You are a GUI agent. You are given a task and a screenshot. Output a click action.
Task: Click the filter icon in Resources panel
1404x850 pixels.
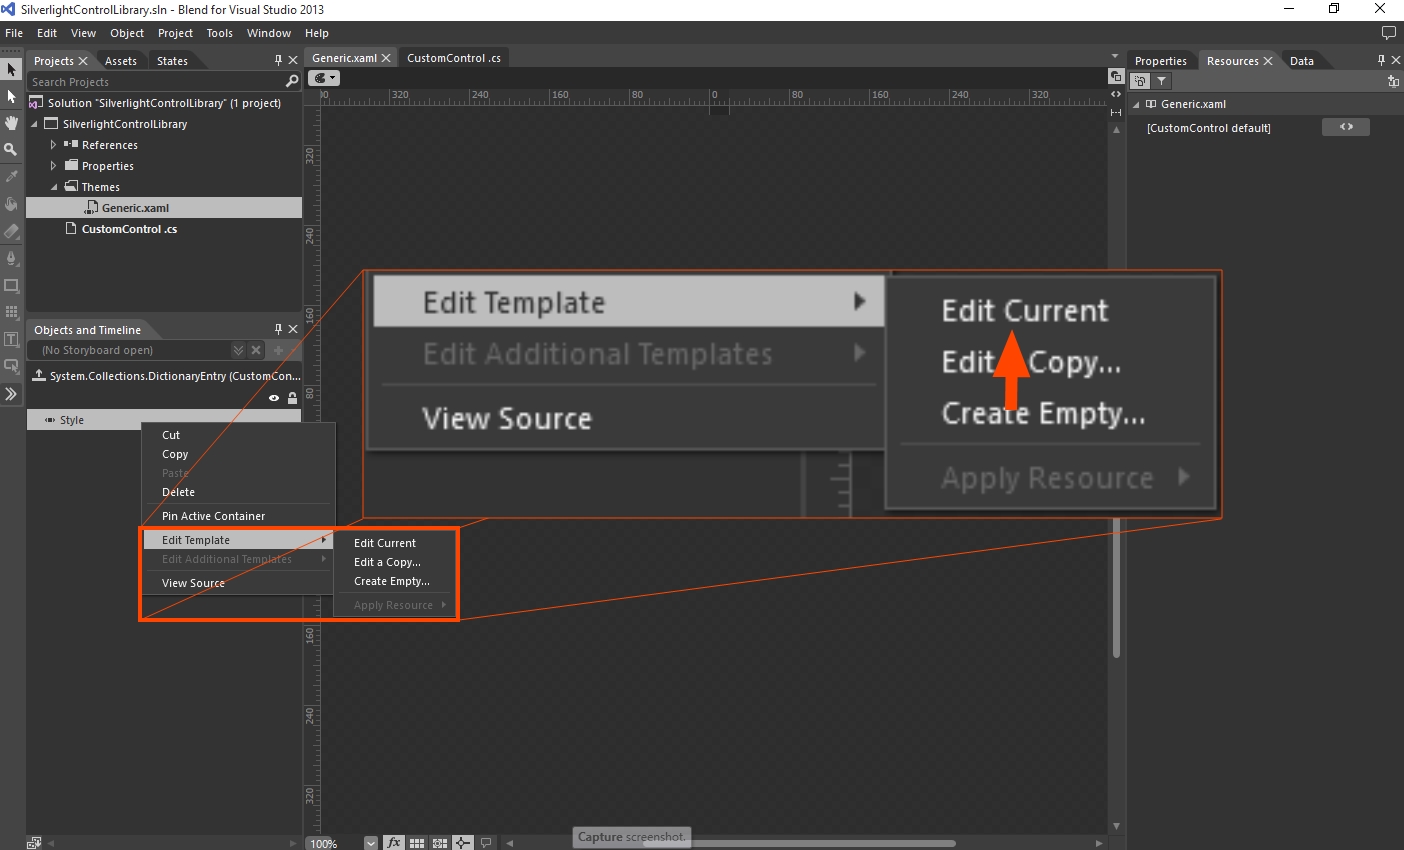tap(1161, 81)
